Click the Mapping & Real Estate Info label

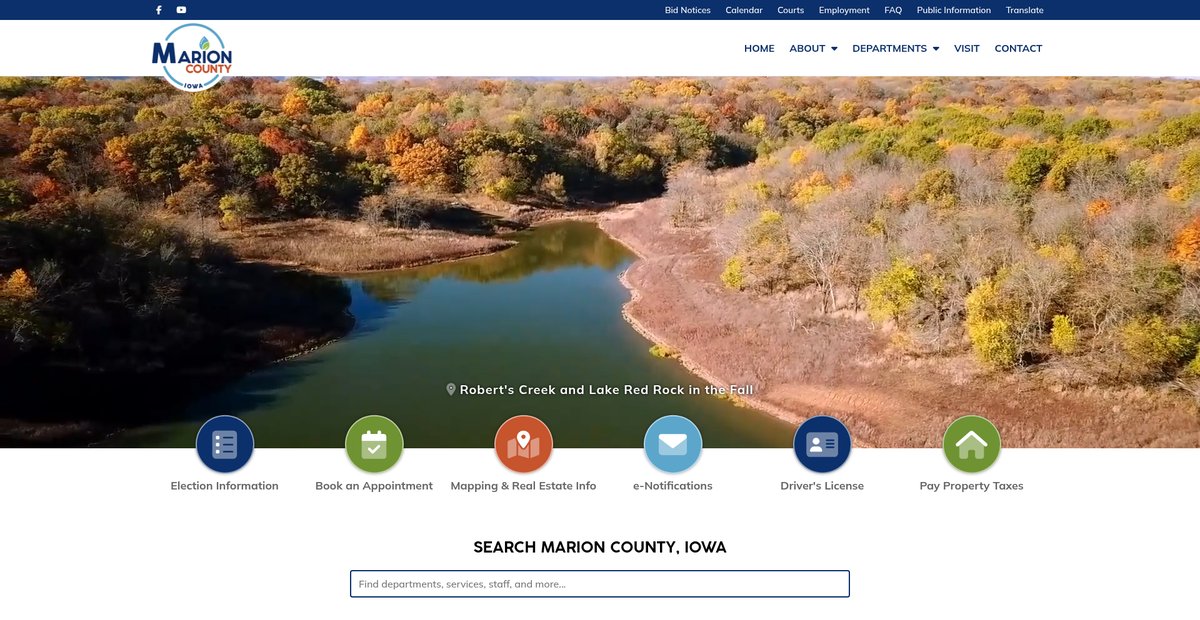(524, 486)
